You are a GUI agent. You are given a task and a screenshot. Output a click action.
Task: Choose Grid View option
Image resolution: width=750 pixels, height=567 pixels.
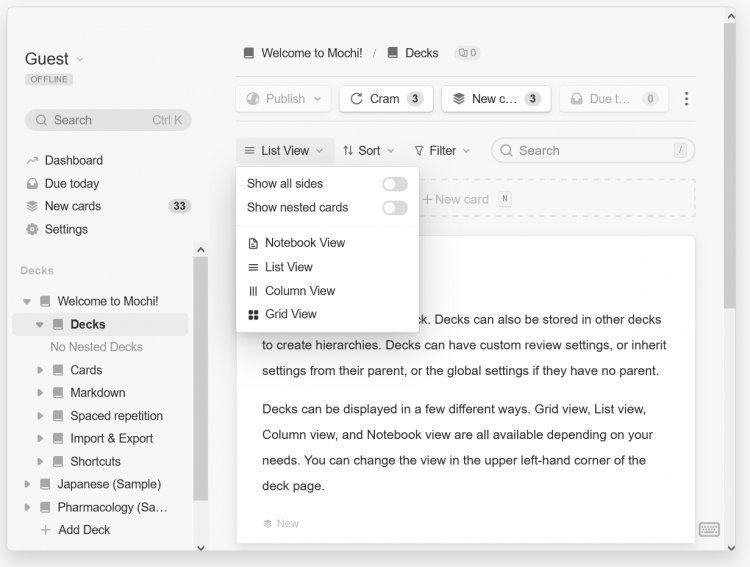tap(290, 314)
